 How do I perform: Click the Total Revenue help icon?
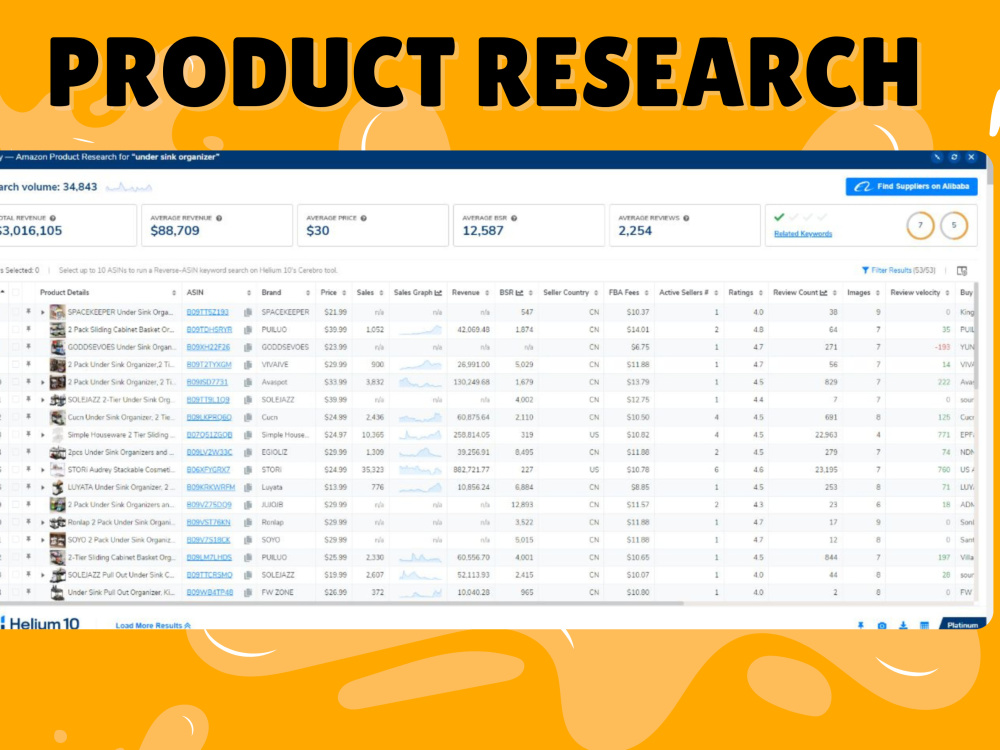(53, 218)
